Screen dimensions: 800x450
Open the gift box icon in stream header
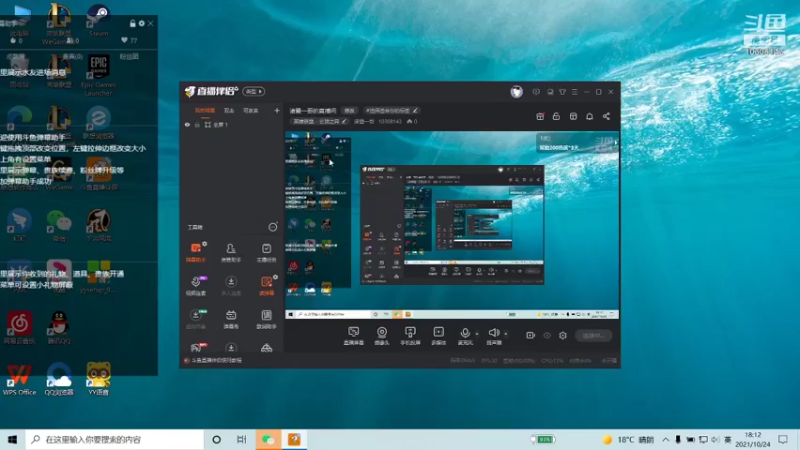point(540,116)
